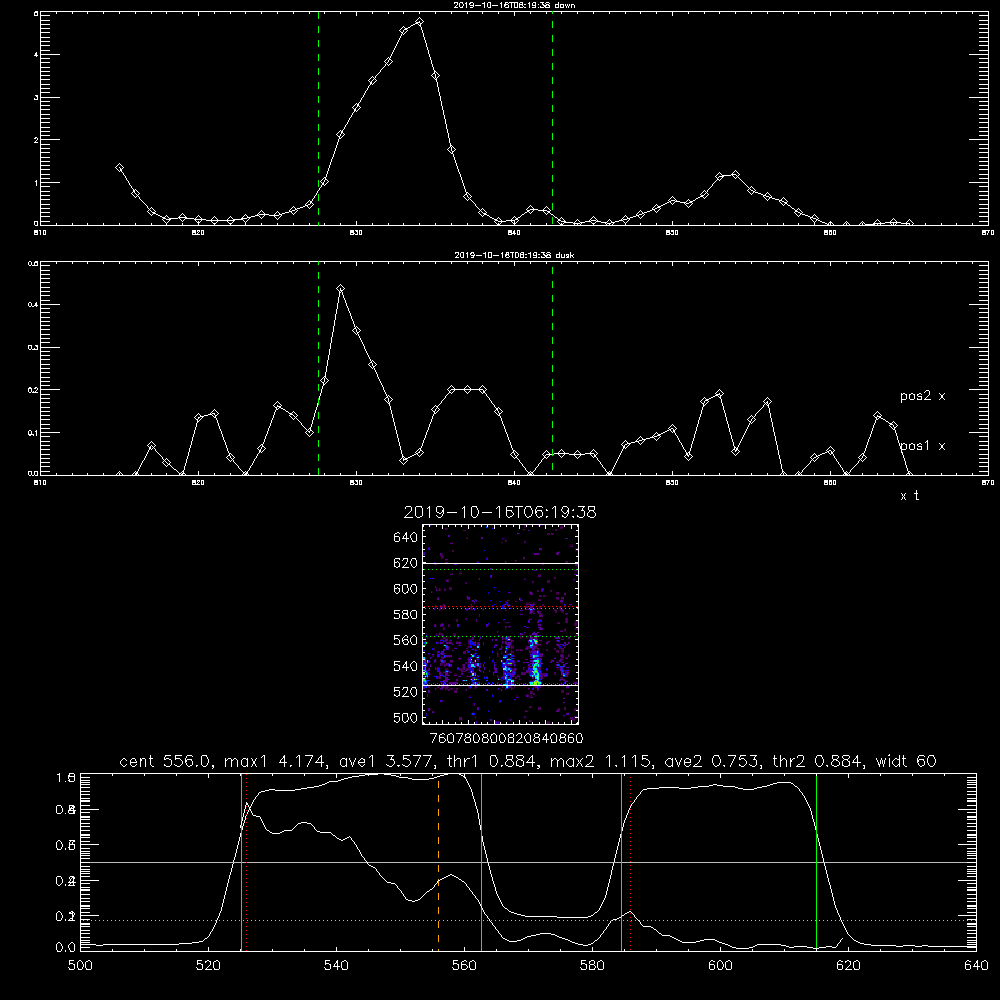
Task: Click the bottom plot x-axis label 600
Action: click(x=721, y=966)
